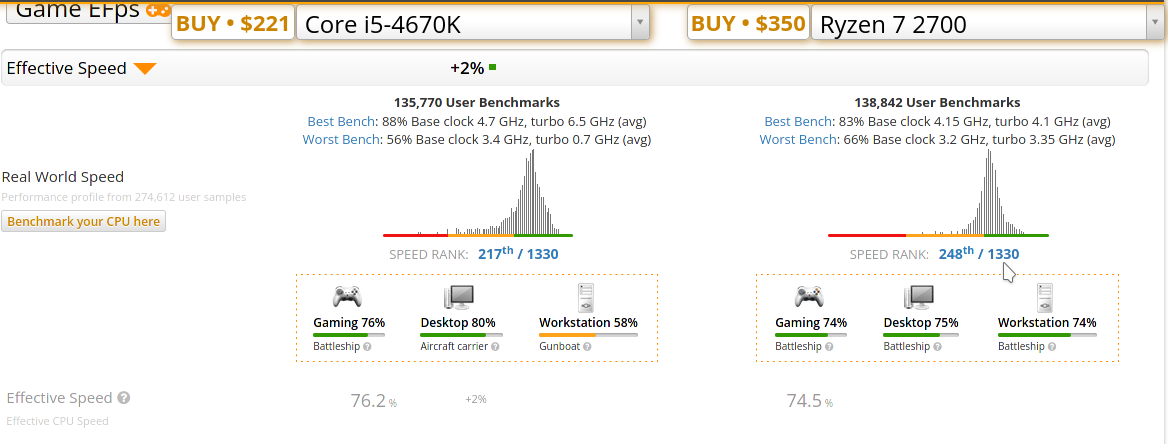
Task: Click speed rank 248th / 1330 link
Action: [979, 253]
